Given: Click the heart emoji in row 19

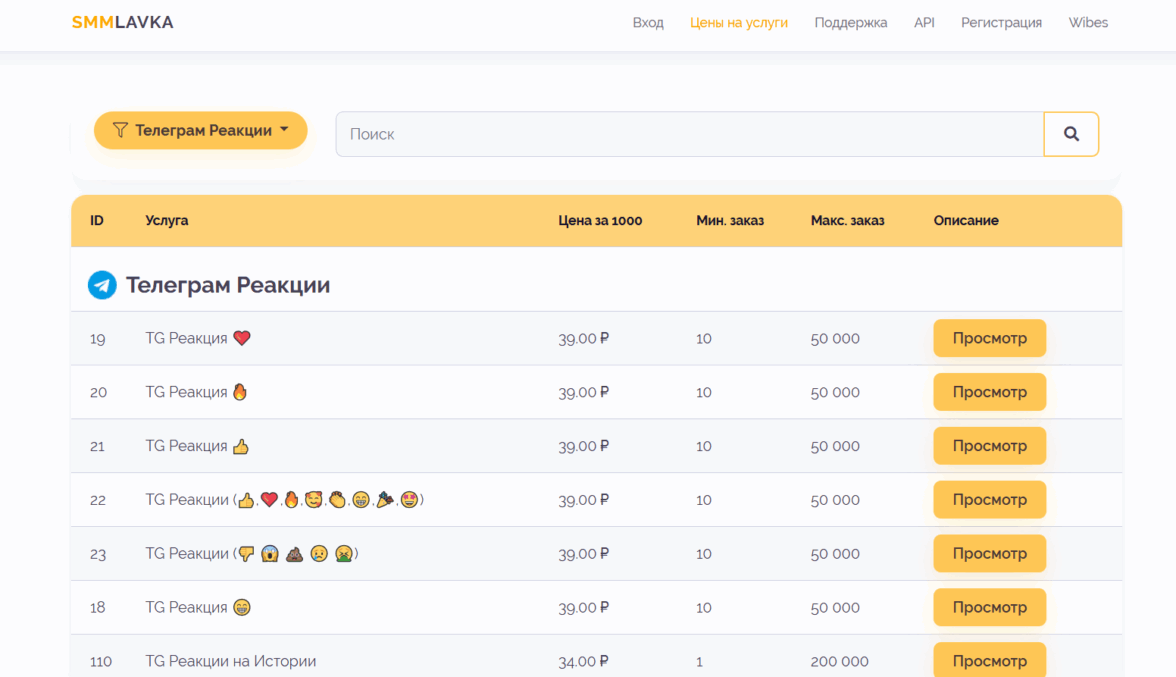Looking at the screenshot, I should point(242,338).
